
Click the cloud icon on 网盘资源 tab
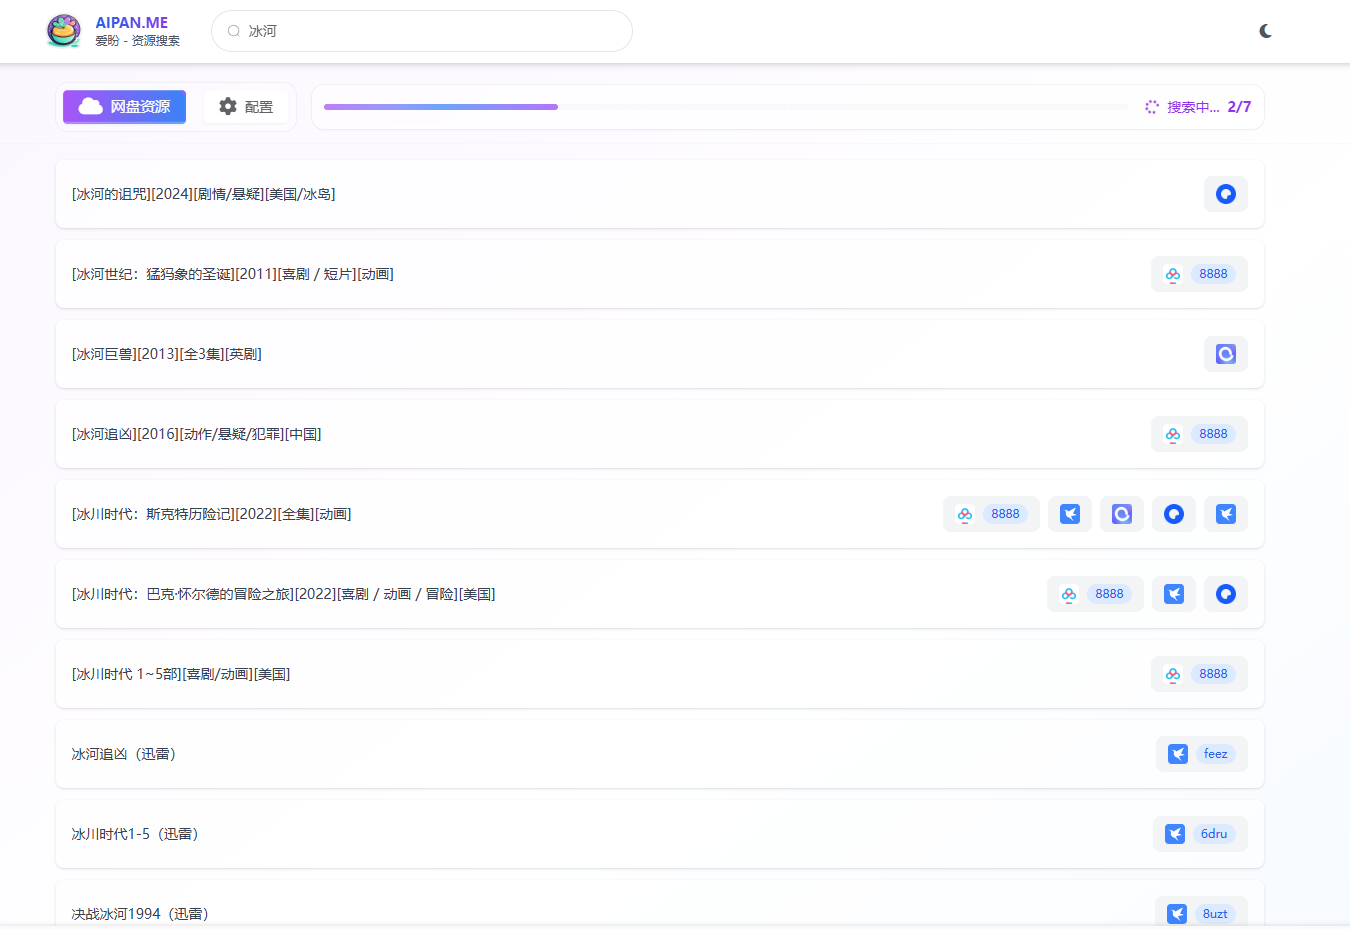click(91, 107)
